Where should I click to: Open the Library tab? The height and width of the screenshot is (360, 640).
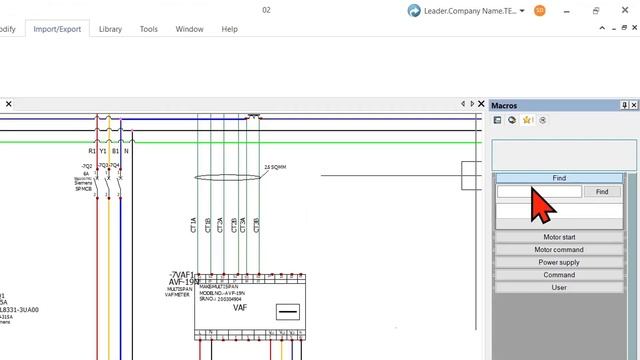(x=110, y=29)
